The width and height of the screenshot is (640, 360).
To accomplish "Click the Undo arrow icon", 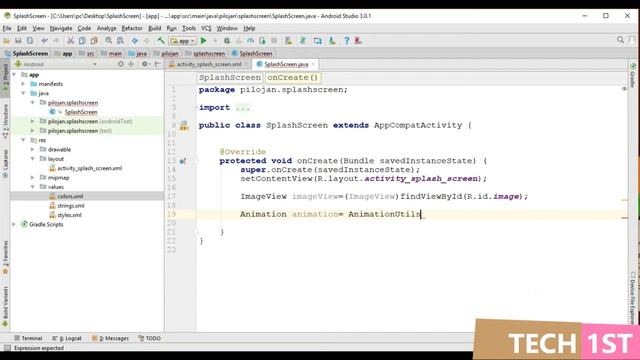I will [44, 41].
